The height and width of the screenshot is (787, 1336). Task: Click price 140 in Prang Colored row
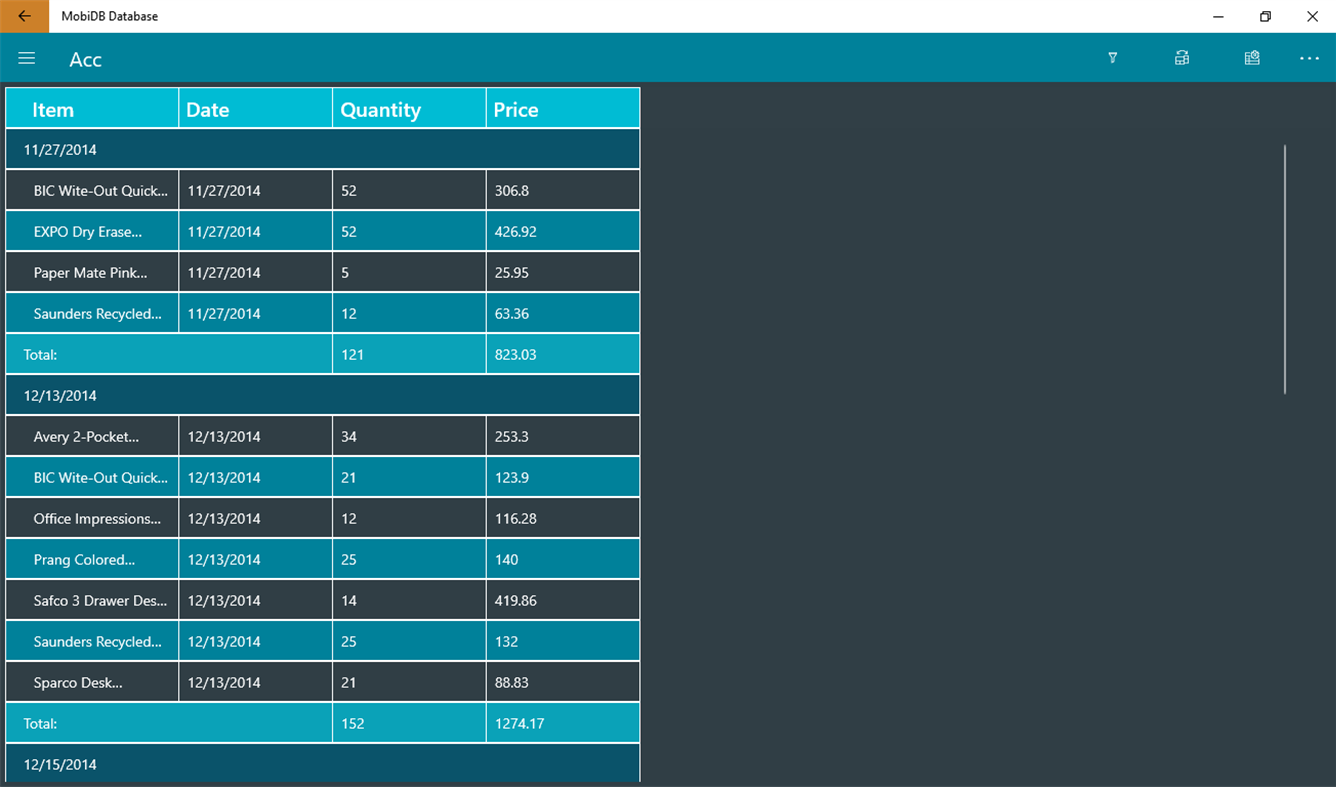pyautogui.click(x=563, y=560)
